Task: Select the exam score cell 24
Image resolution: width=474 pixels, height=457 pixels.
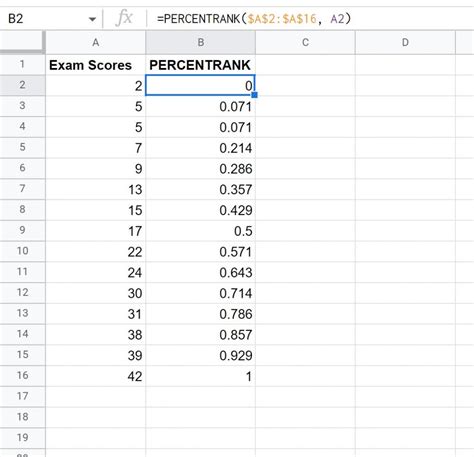Action: [x=96, y=272]
